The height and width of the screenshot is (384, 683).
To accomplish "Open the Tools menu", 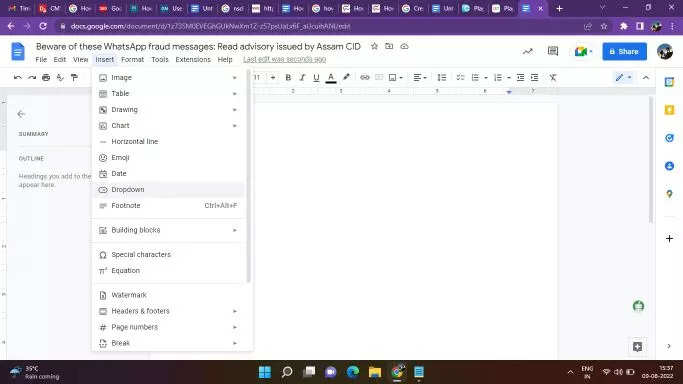I will point(160,59).
